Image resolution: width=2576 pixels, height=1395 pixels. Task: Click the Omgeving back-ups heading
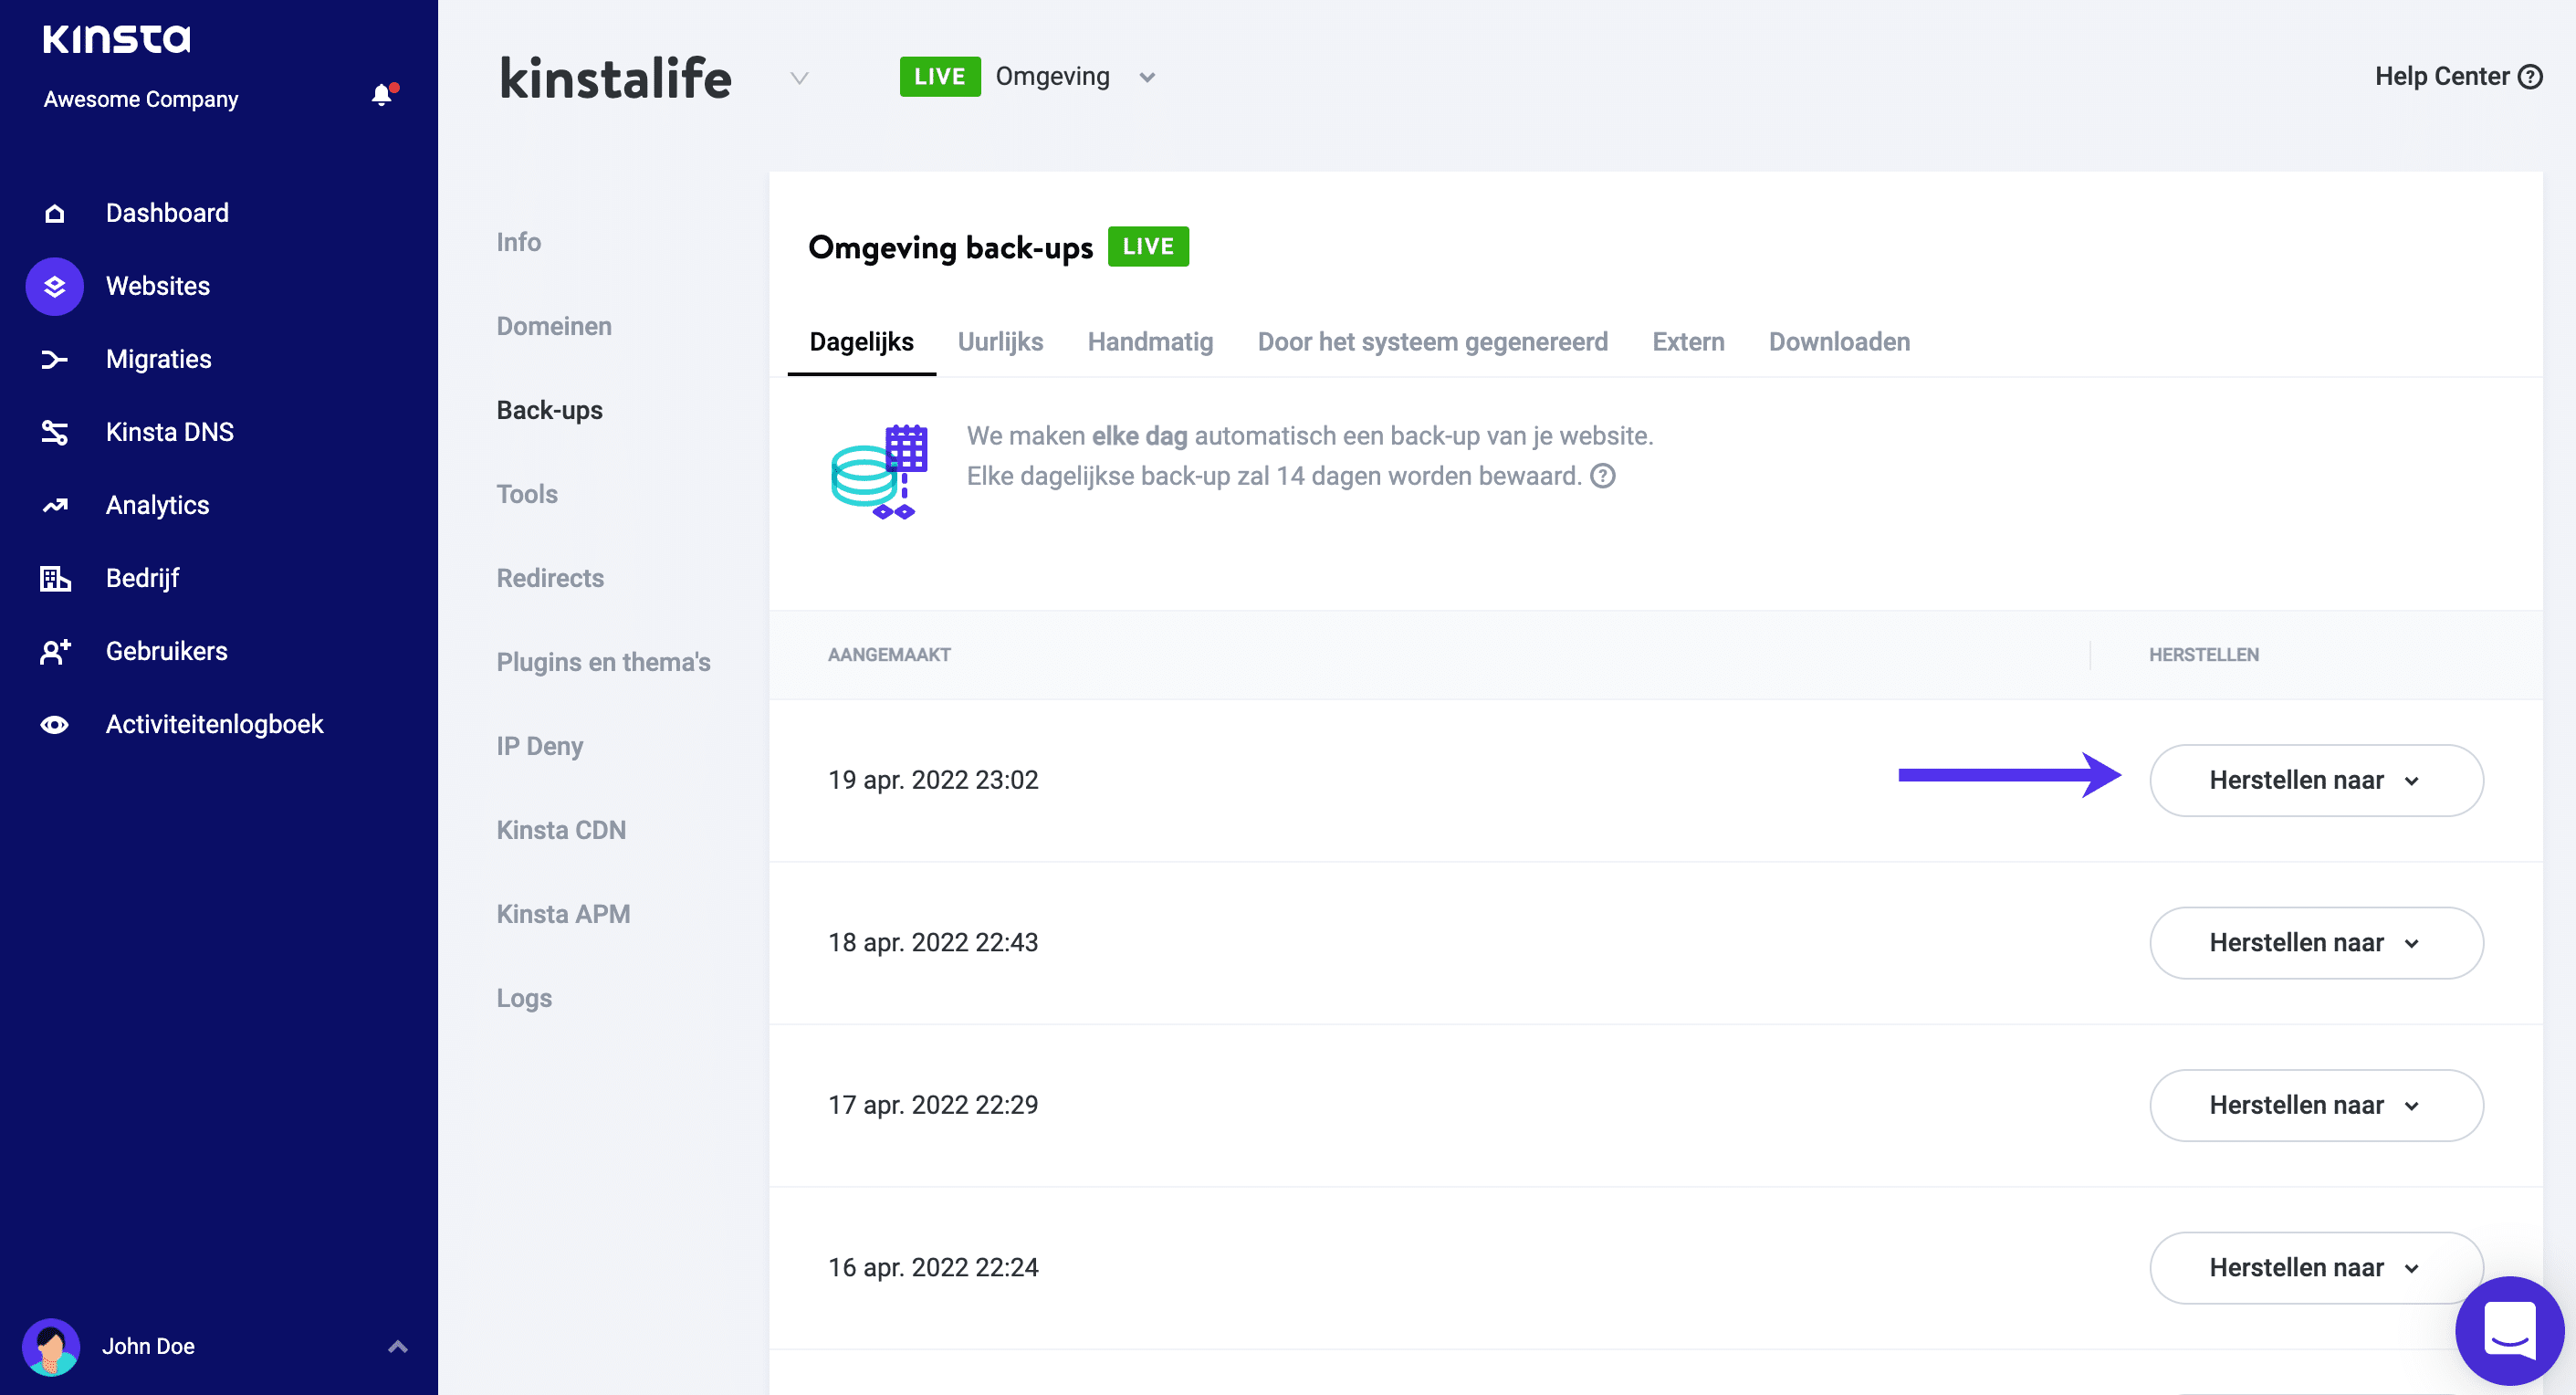point(950,248)
